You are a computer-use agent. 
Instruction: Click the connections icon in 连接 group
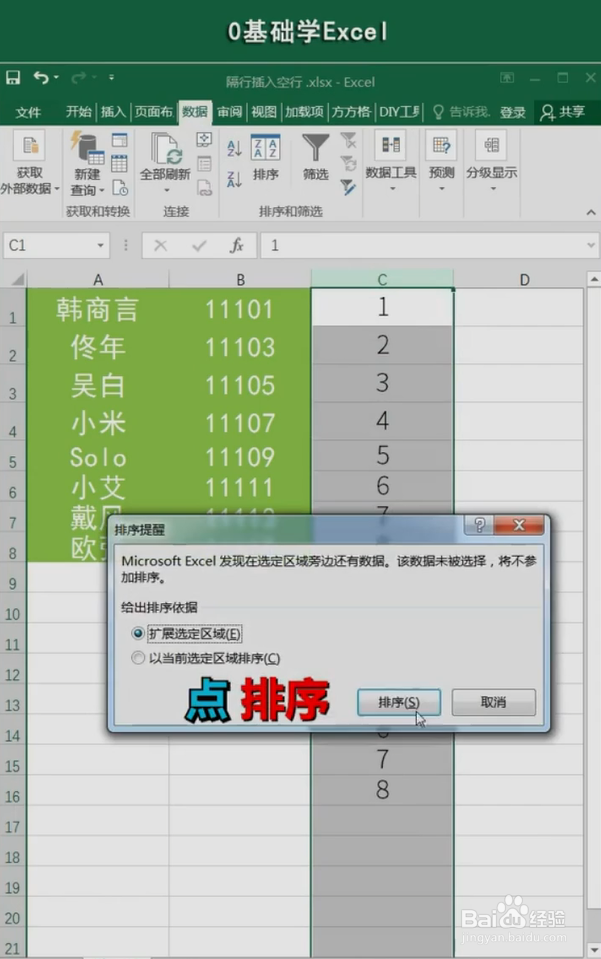[x=204, y=139]
